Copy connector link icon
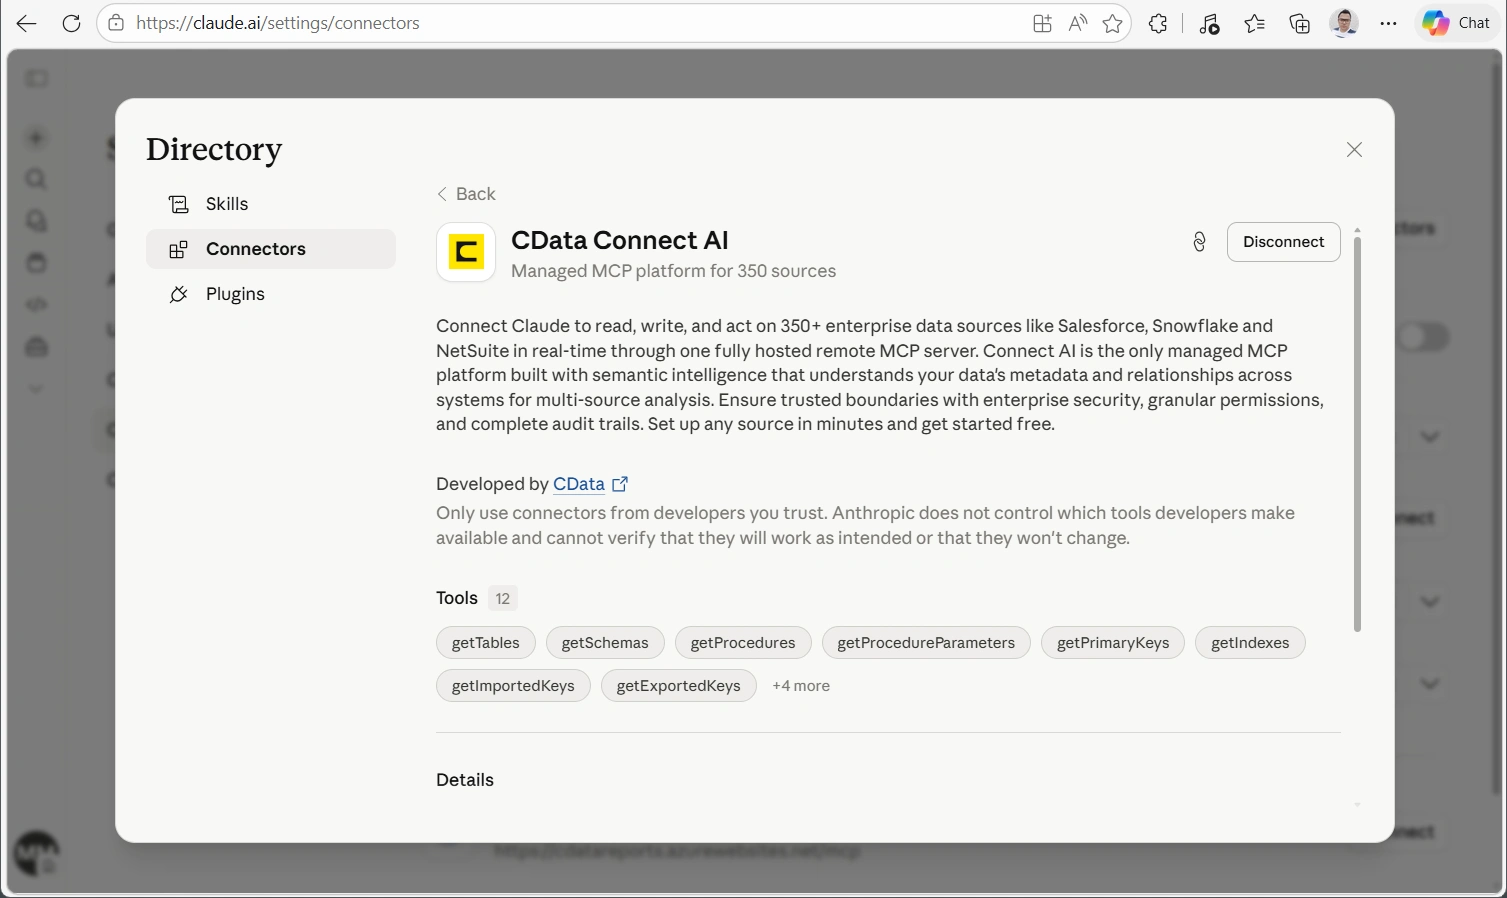 click(x=1199, y=242)
